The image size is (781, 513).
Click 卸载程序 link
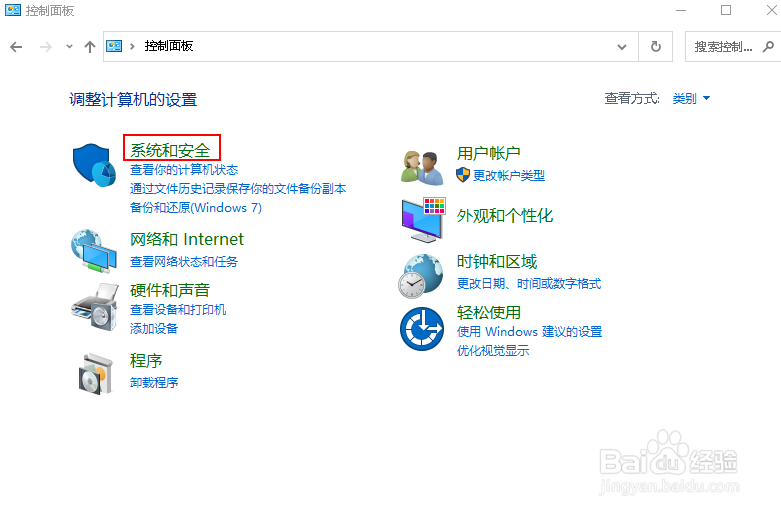pos(154,382)
